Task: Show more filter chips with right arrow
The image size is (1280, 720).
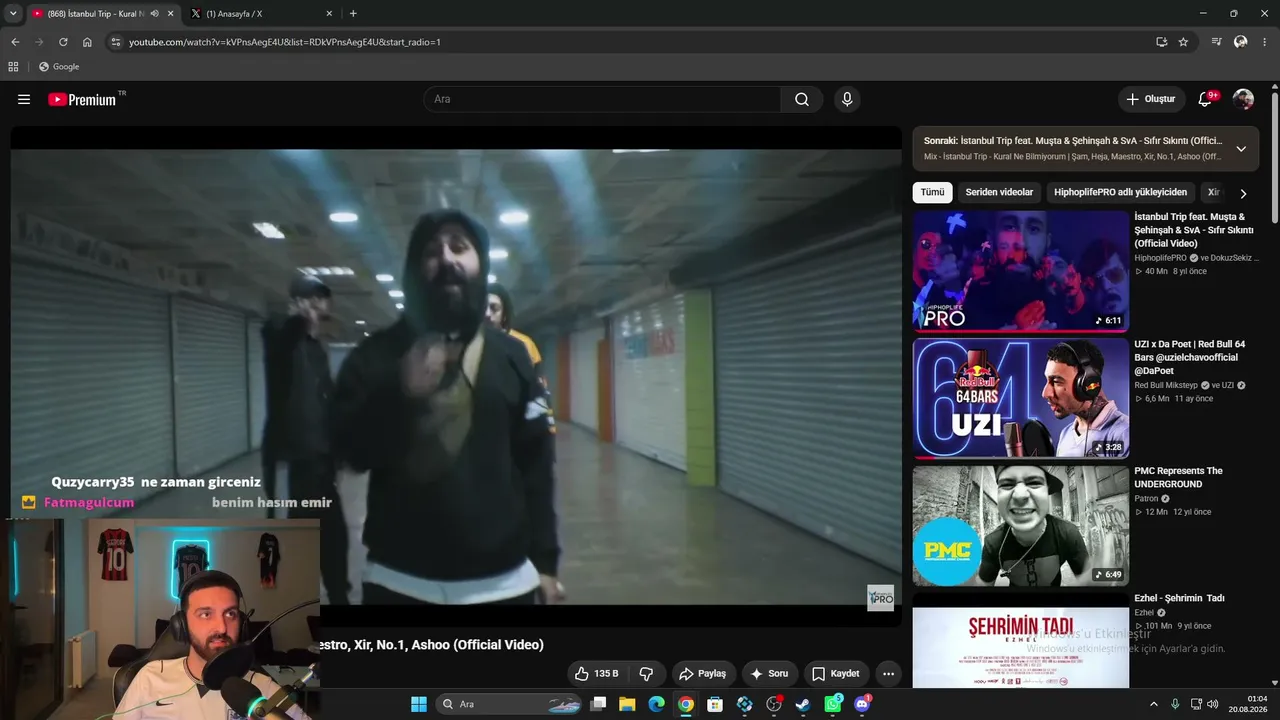Action: (x=1243, y=193)
